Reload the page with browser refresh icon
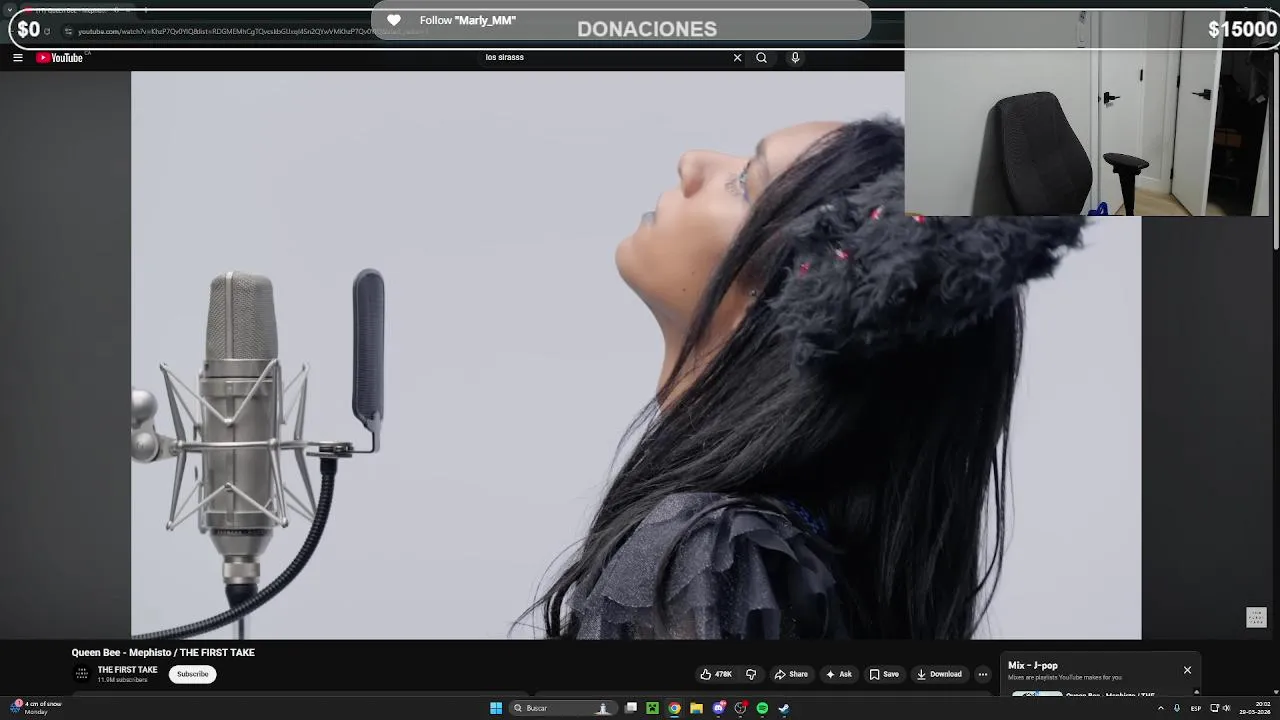The image size is (1280, 720). (47, 31)
